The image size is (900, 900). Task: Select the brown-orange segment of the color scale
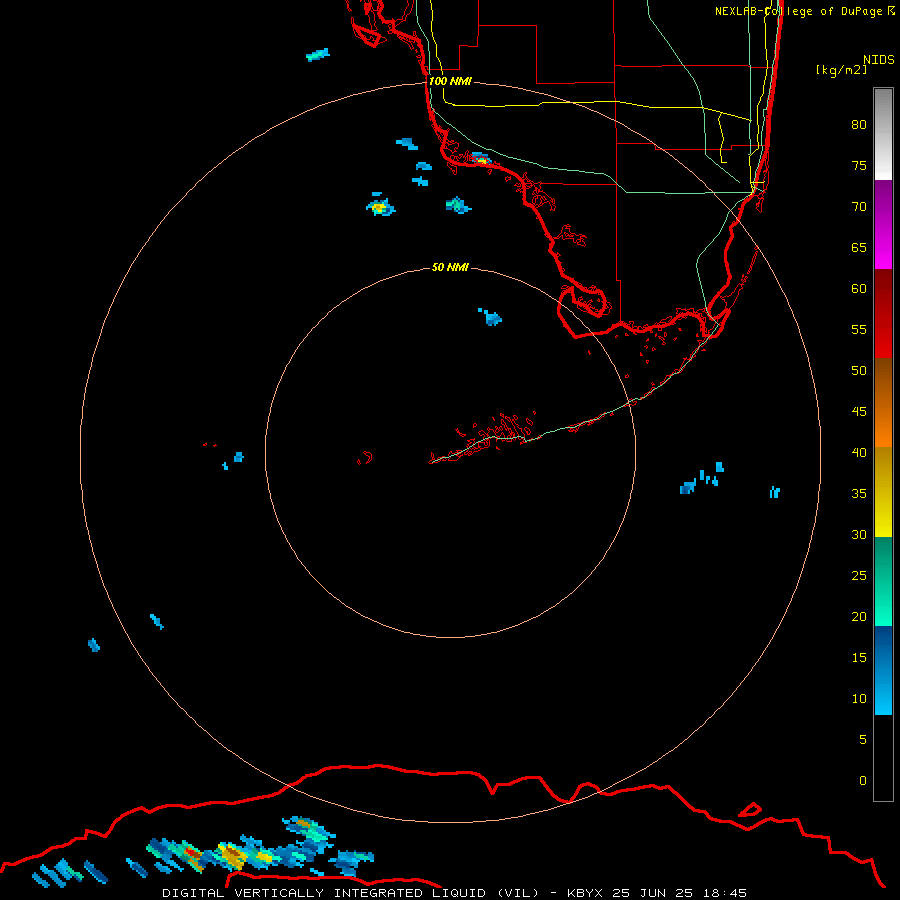coord(883,402)
